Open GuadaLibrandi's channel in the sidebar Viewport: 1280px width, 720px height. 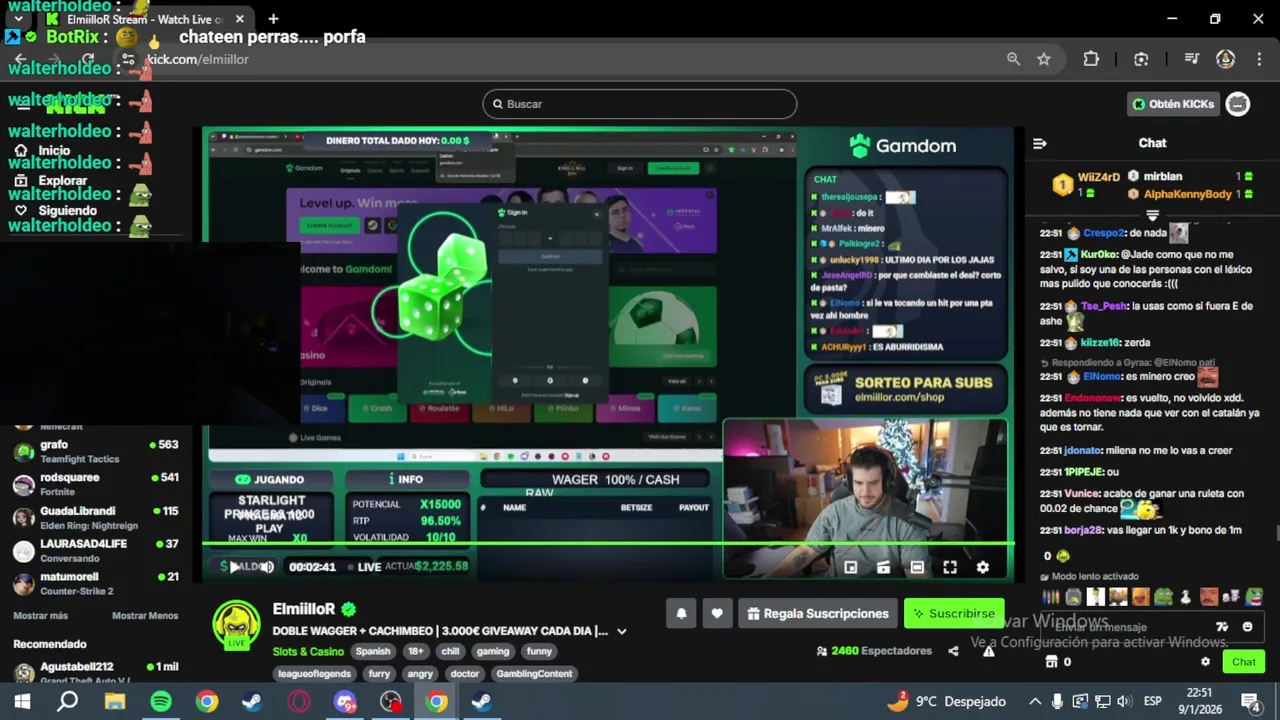(95, 517)
